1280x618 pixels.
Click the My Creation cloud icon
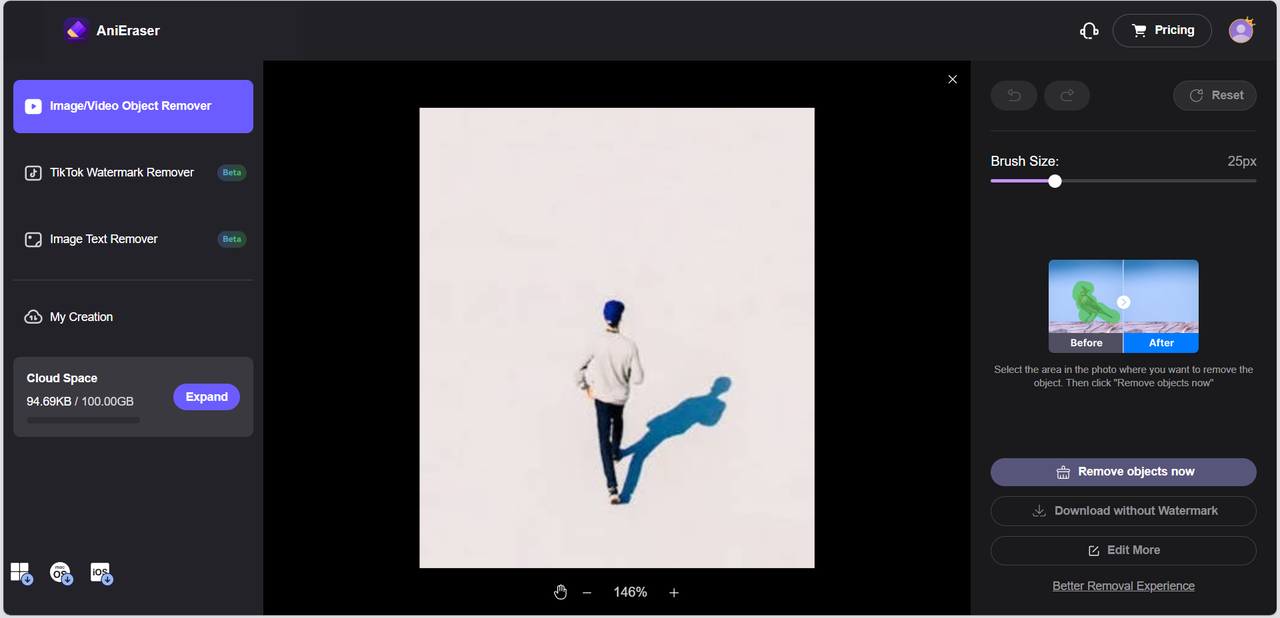pyautogui.click(x=33, y=317)
